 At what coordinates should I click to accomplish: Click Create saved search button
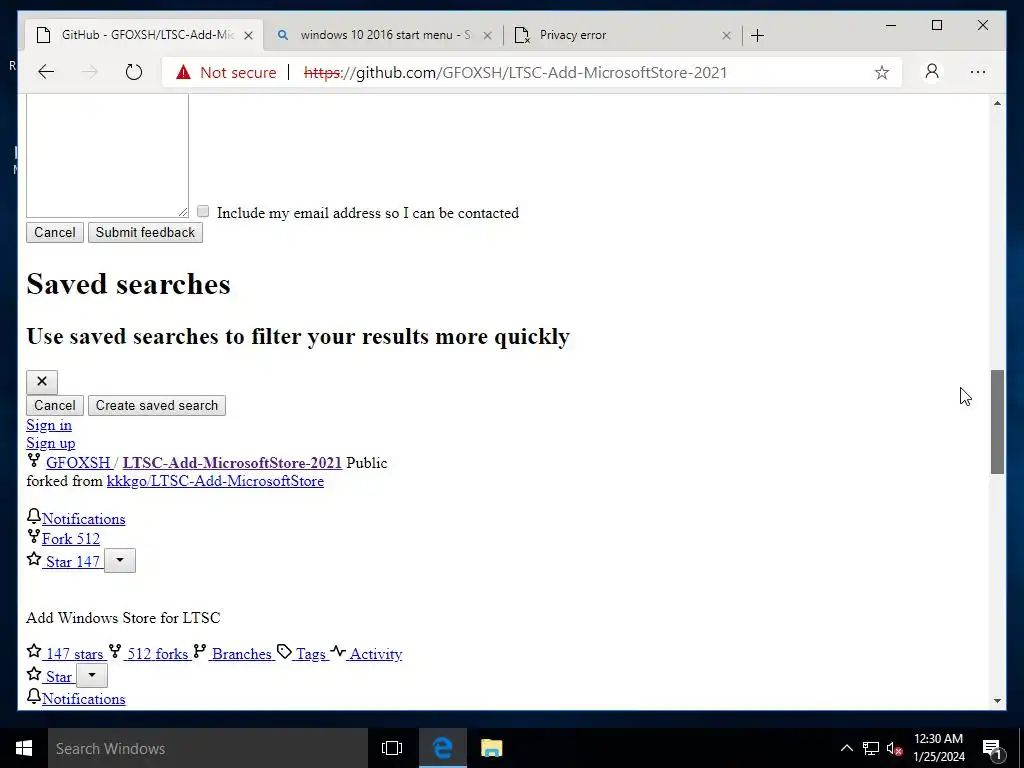coord(157,406)
